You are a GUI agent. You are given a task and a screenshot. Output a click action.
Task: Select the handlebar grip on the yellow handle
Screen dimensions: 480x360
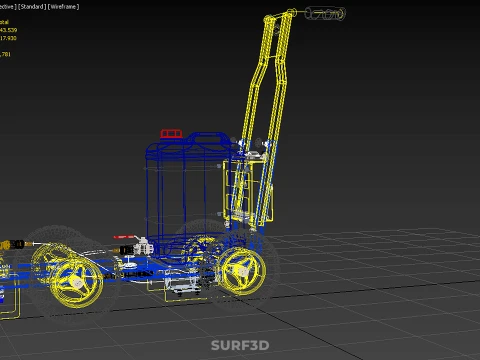tap(325, 14)
